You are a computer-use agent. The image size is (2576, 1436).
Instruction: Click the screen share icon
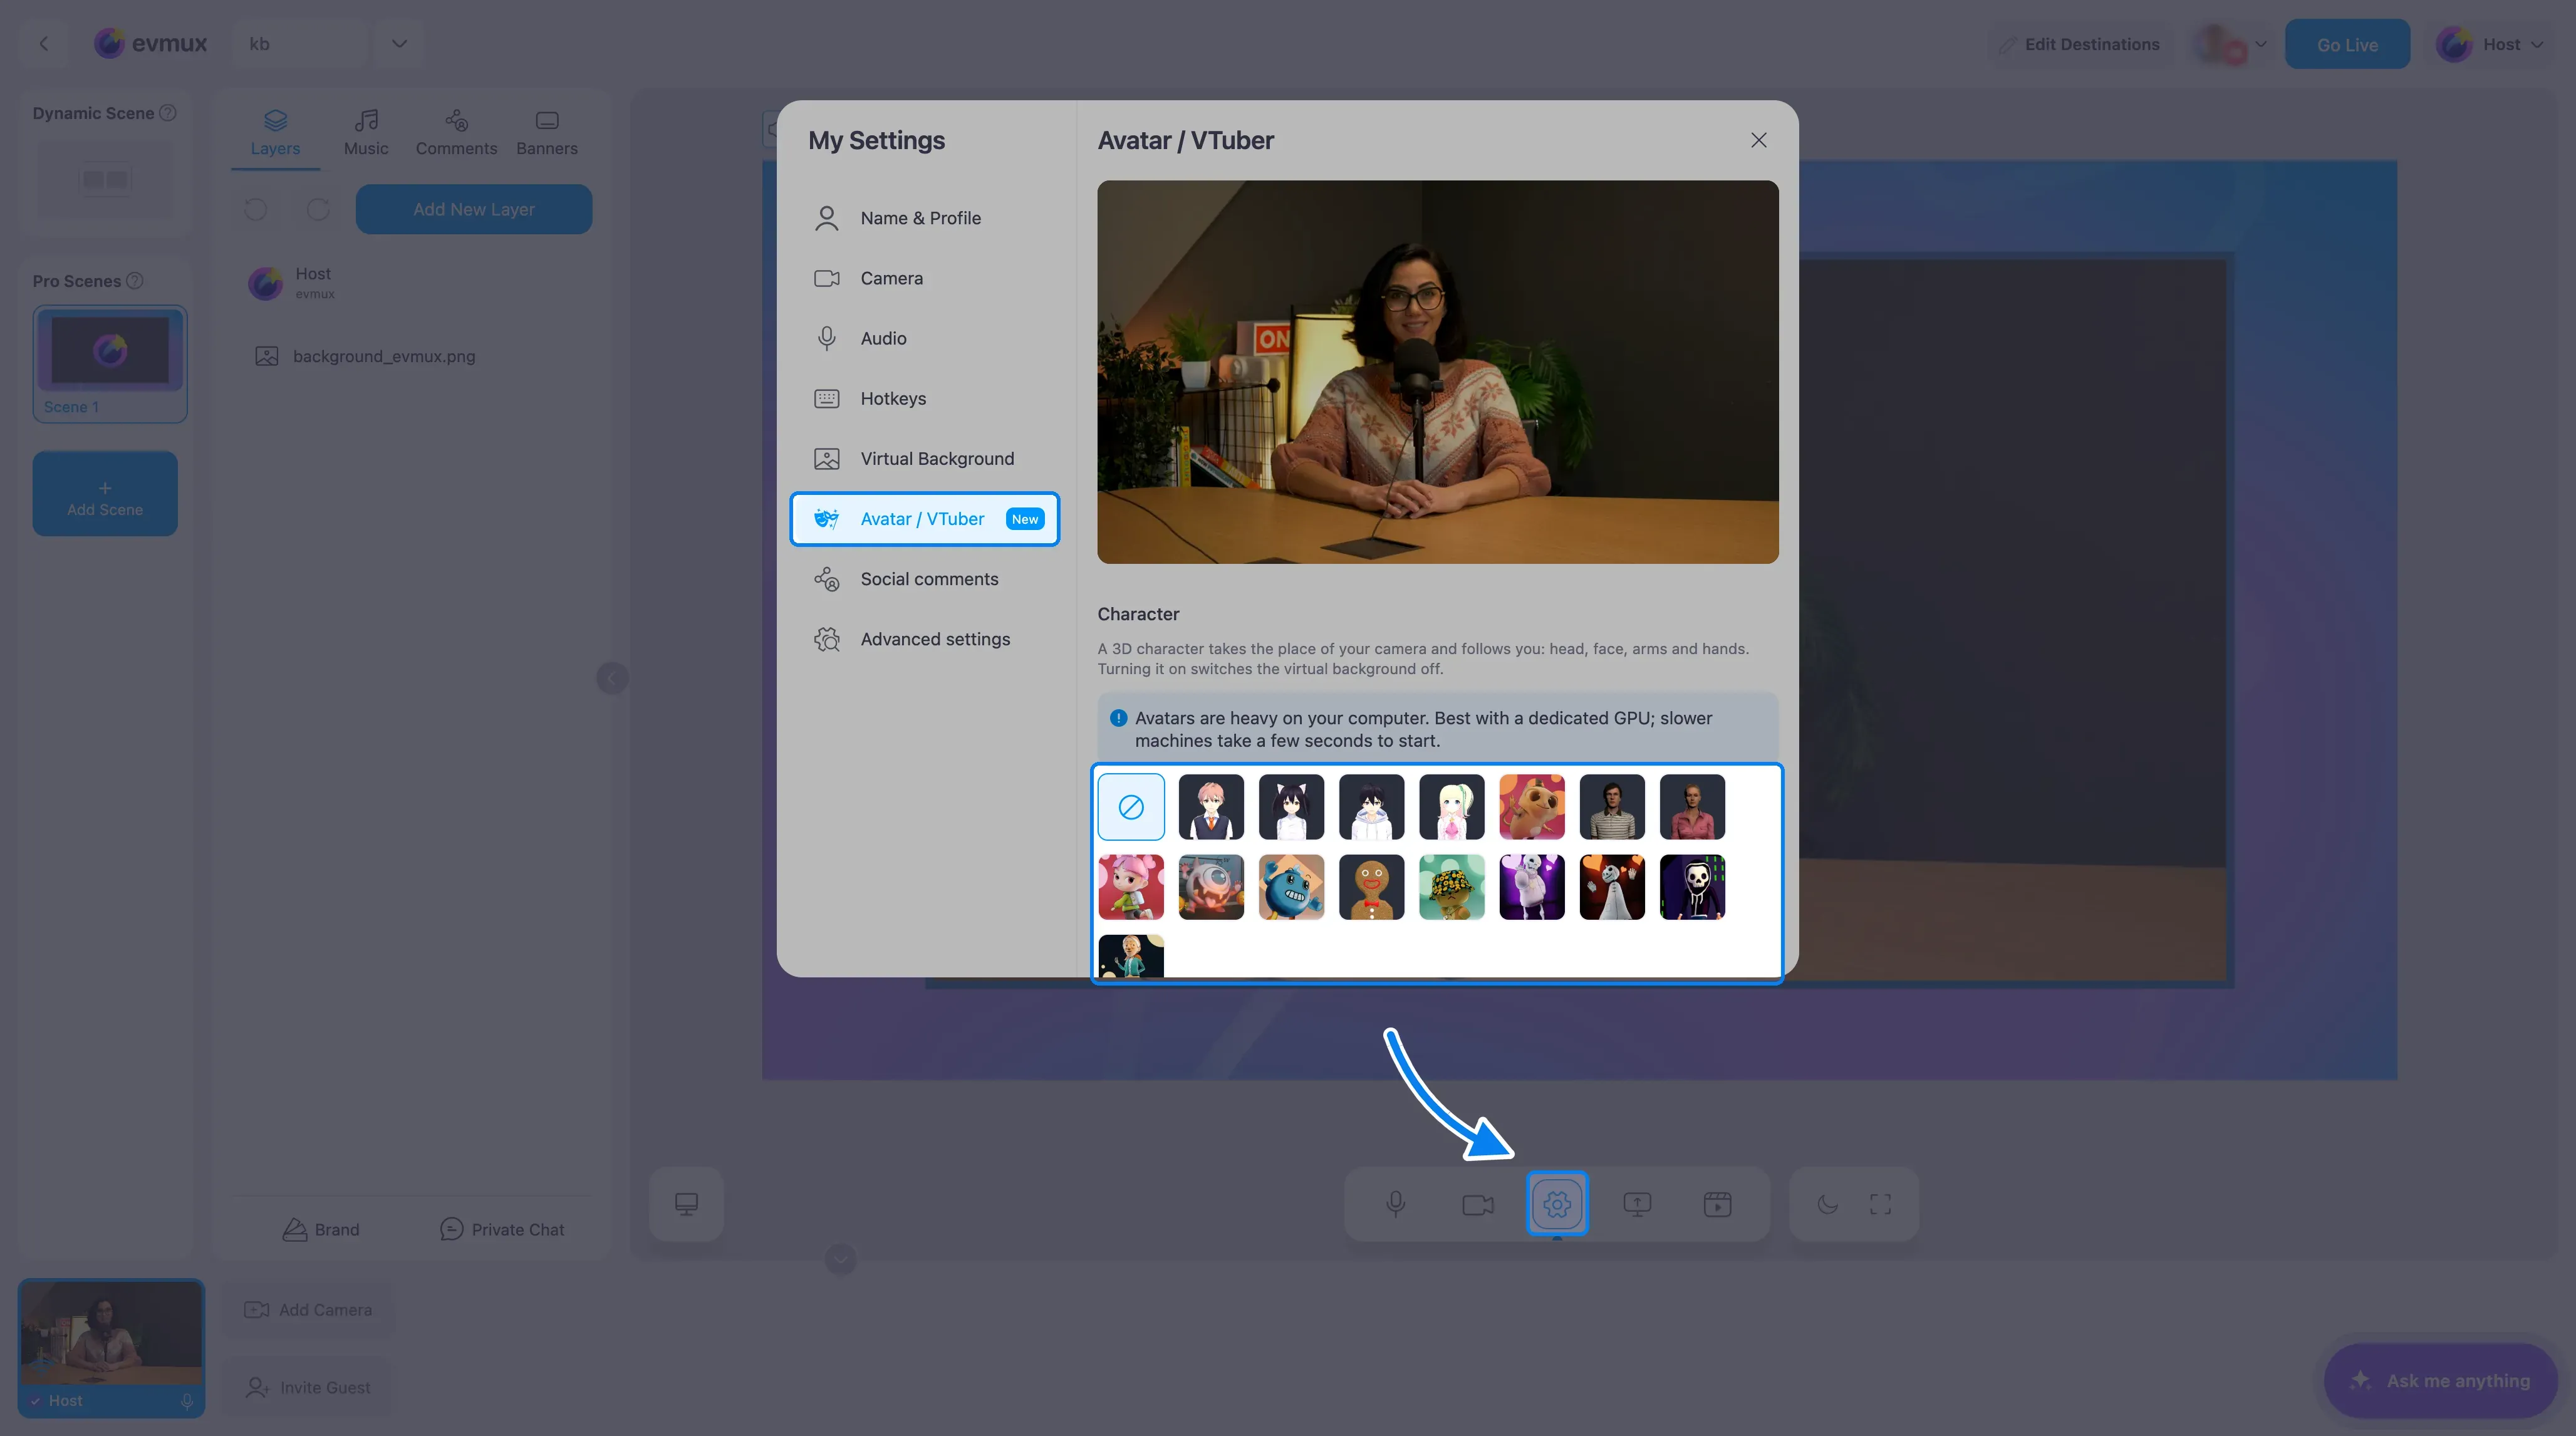(1637, 1204)
